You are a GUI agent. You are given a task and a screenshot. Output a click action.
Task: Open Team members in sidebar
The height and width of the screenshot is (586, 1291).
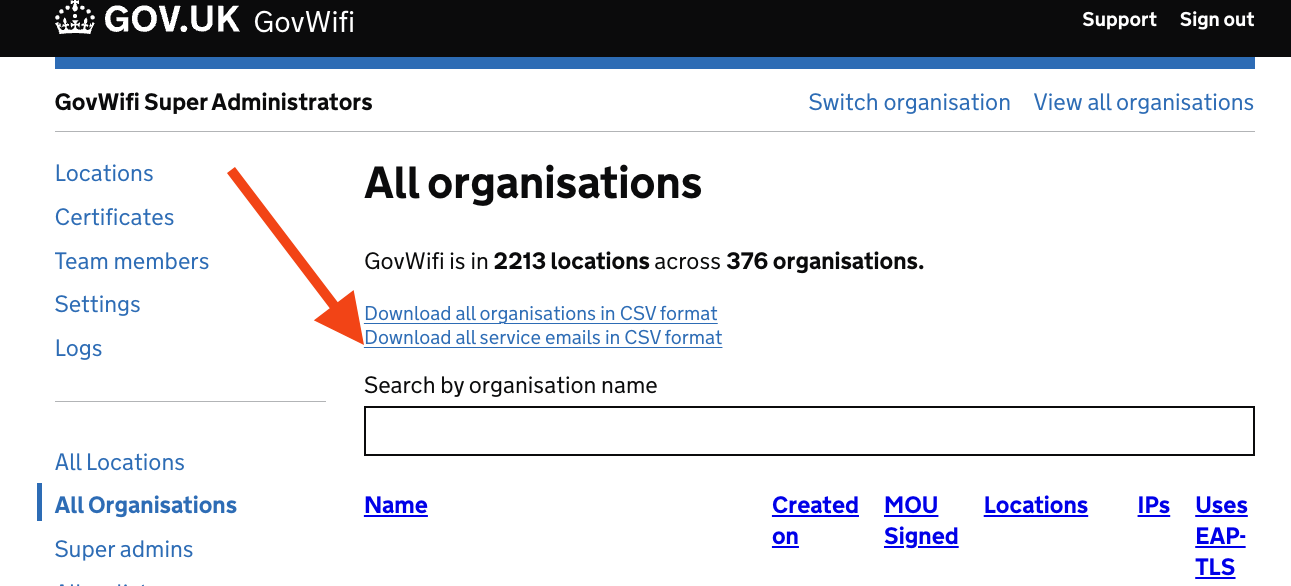pos(132,261)
